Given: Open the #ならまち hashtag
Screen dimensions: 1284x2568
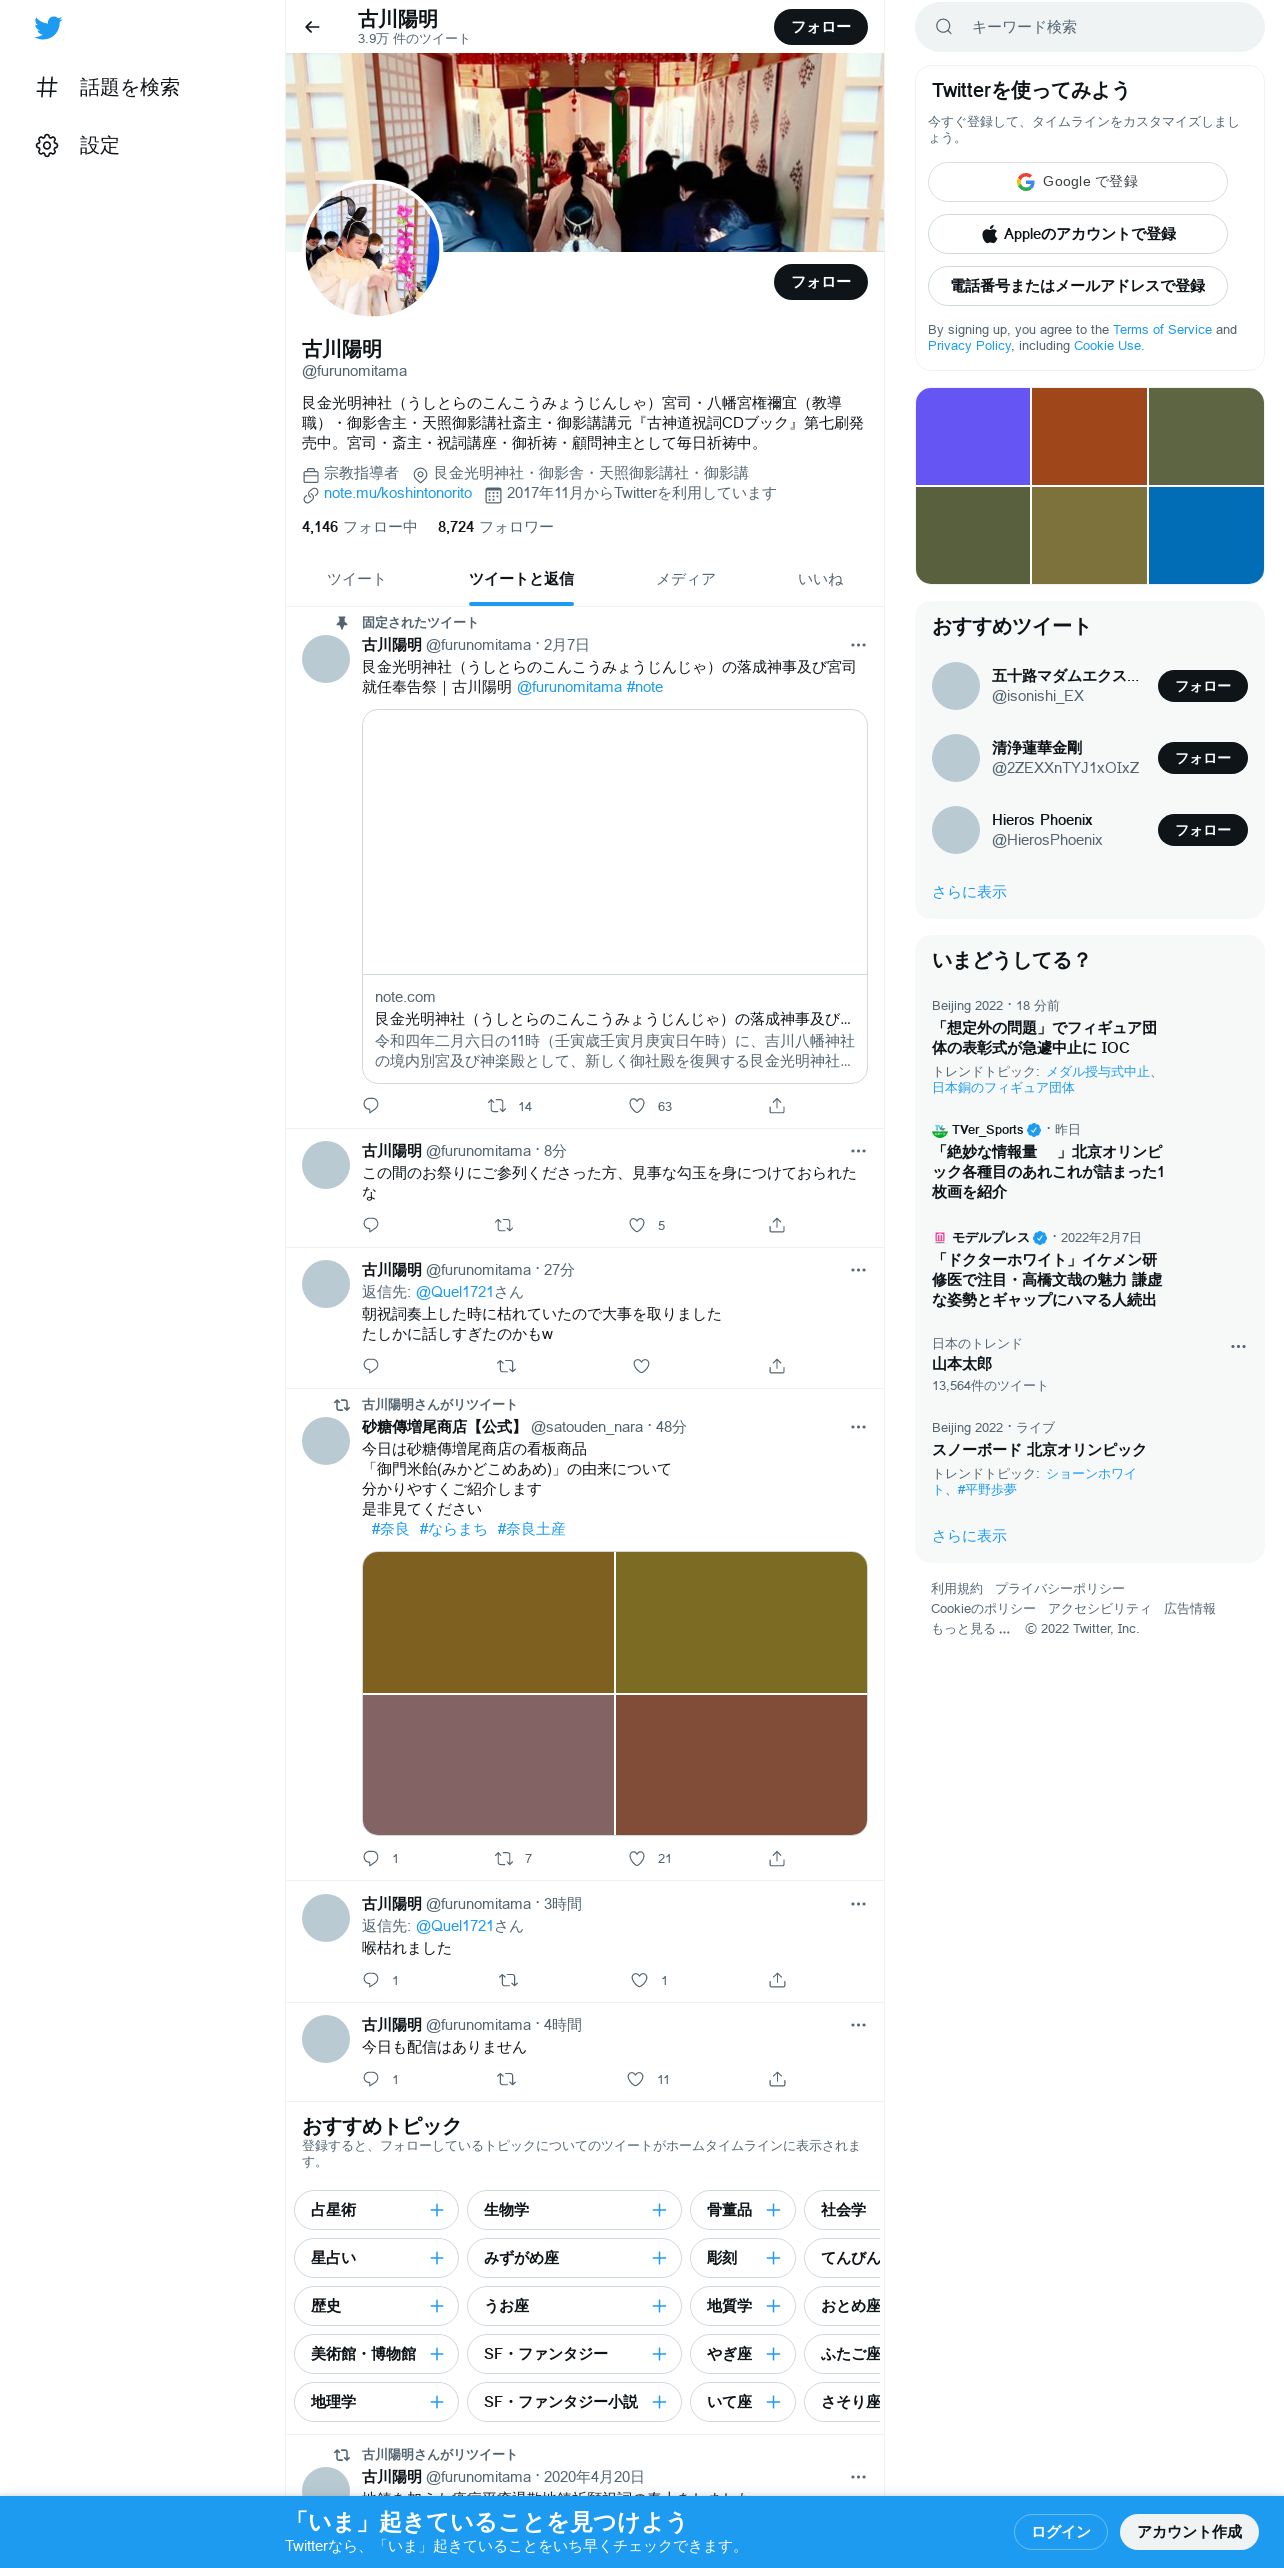Looking at the screenshot, I should pyautogui.click(x=453, y=1529).
